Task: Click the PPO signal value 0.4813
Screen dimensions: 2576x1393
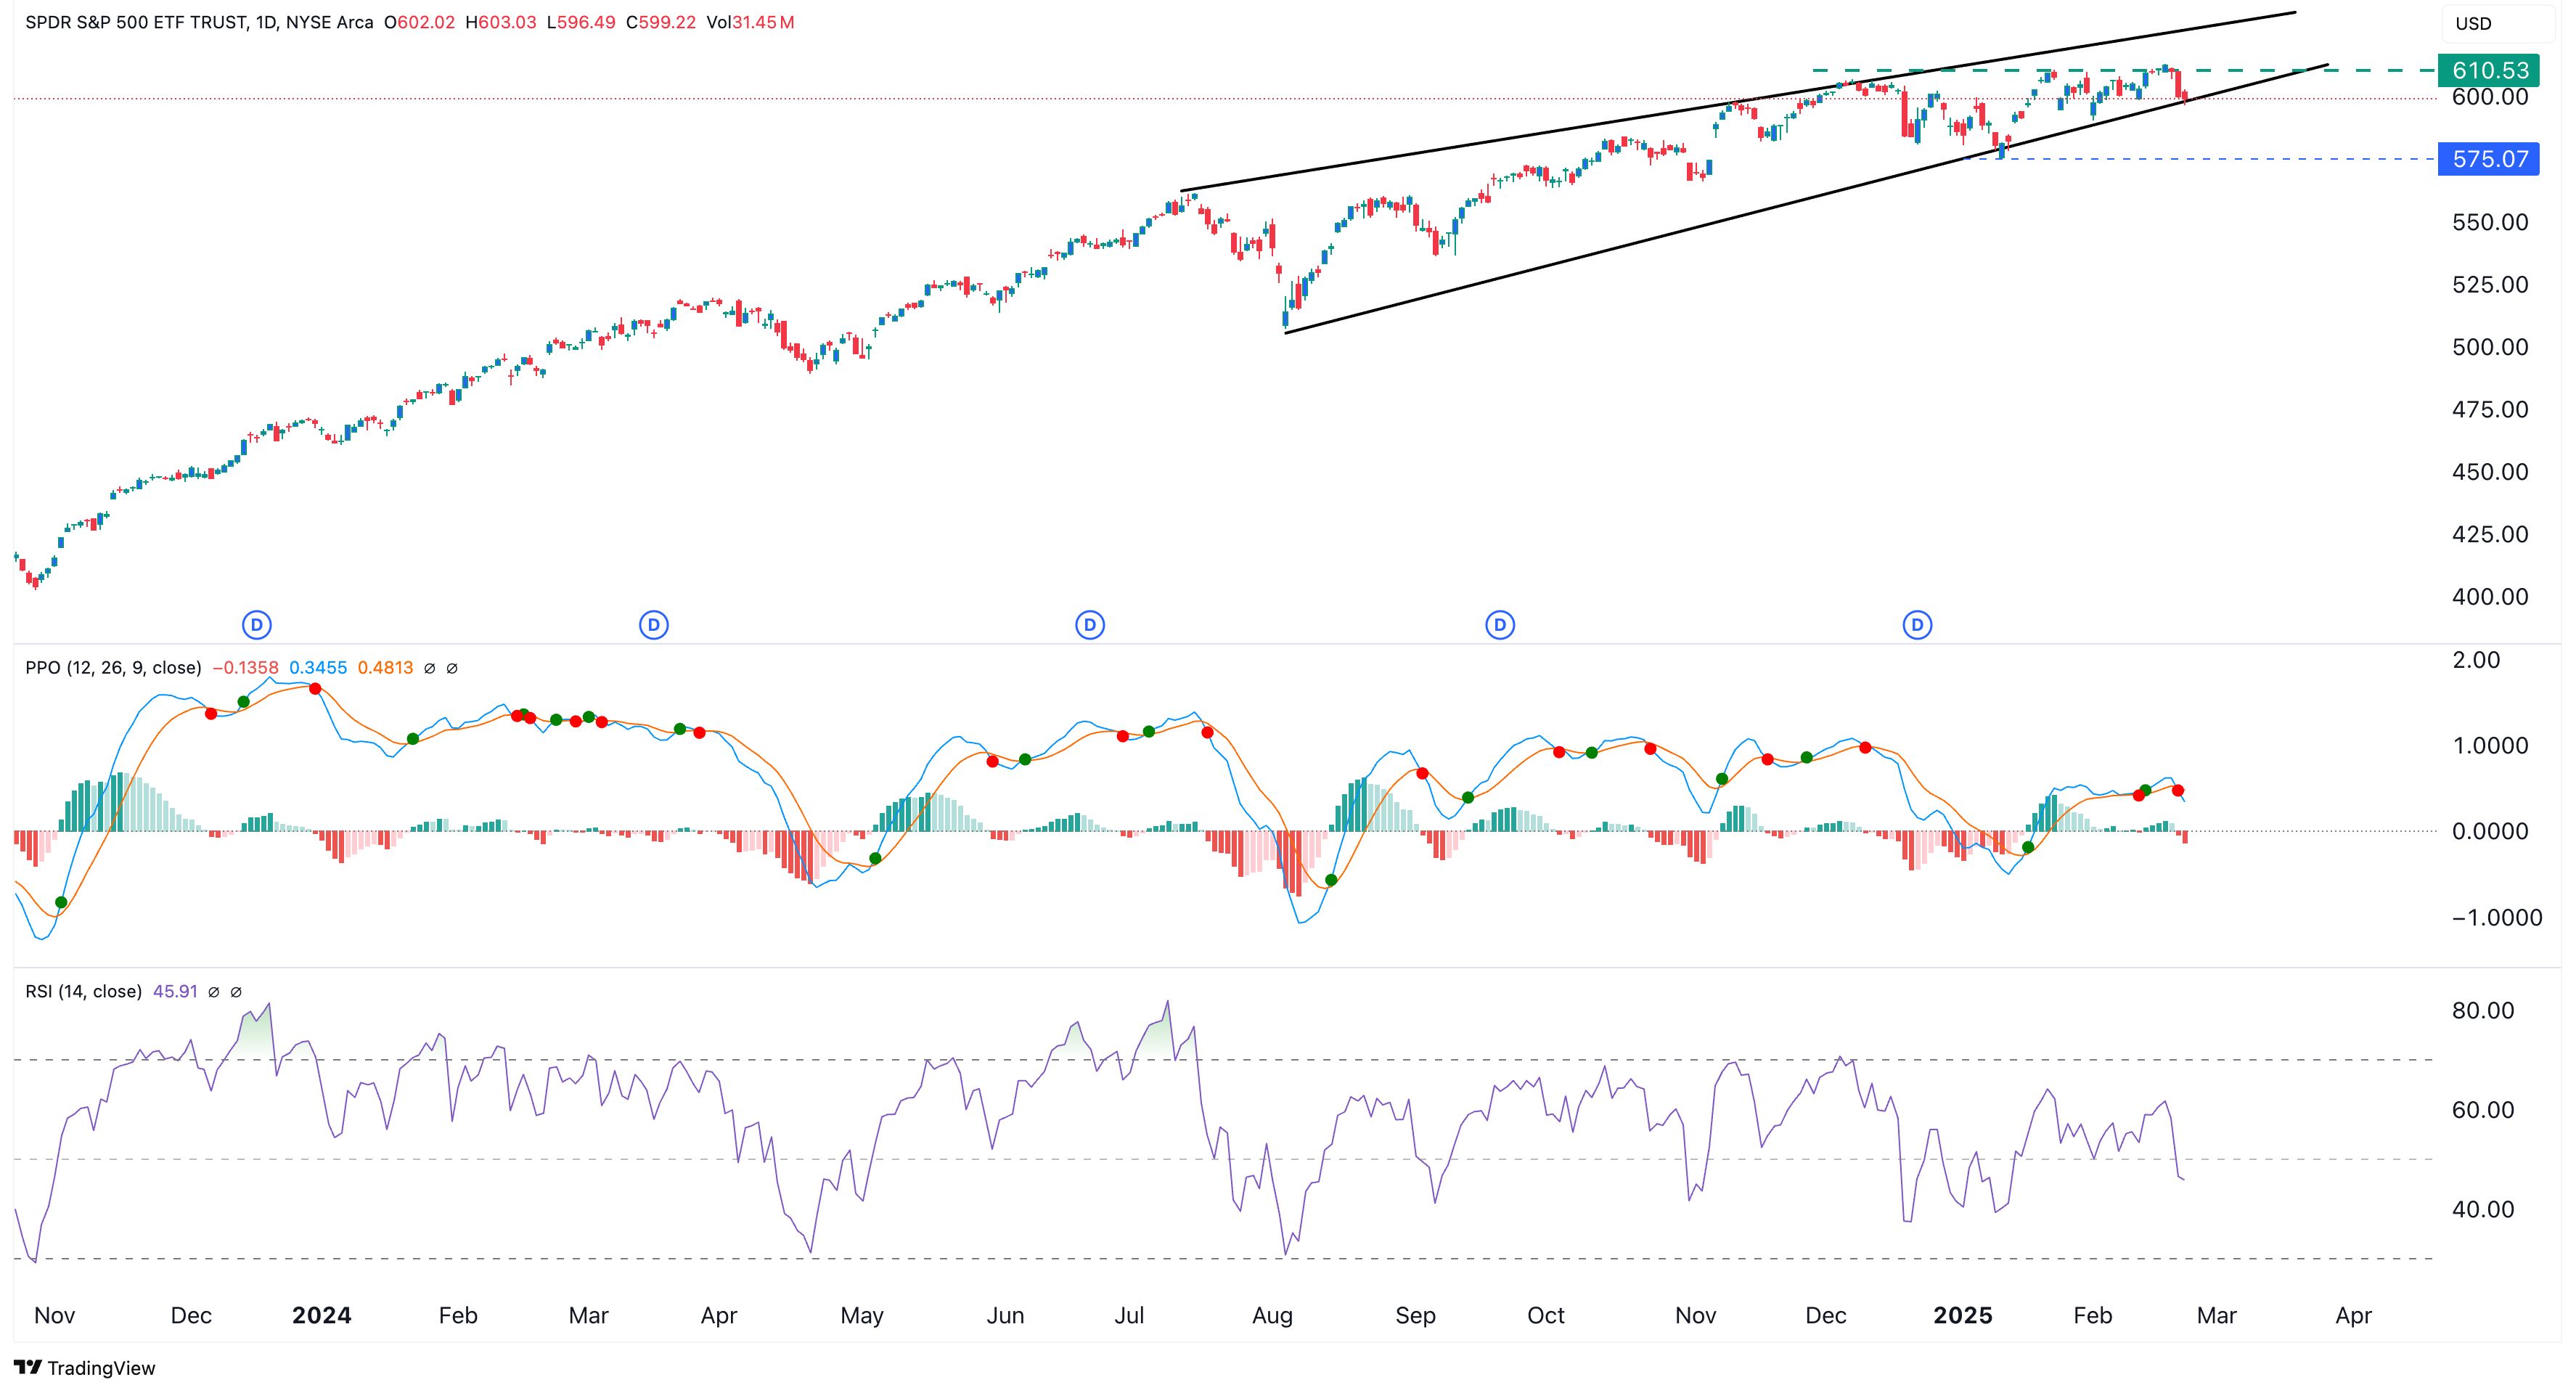Action: (386, 668)
